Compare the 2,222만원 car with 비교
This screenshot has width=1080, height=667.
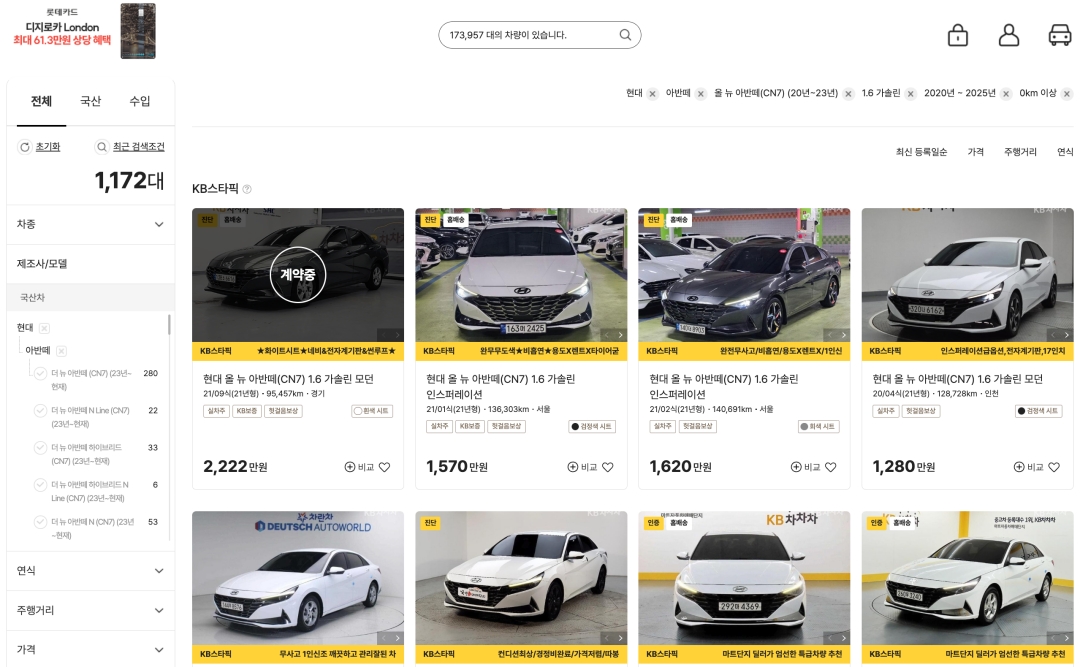coord(359,467)
